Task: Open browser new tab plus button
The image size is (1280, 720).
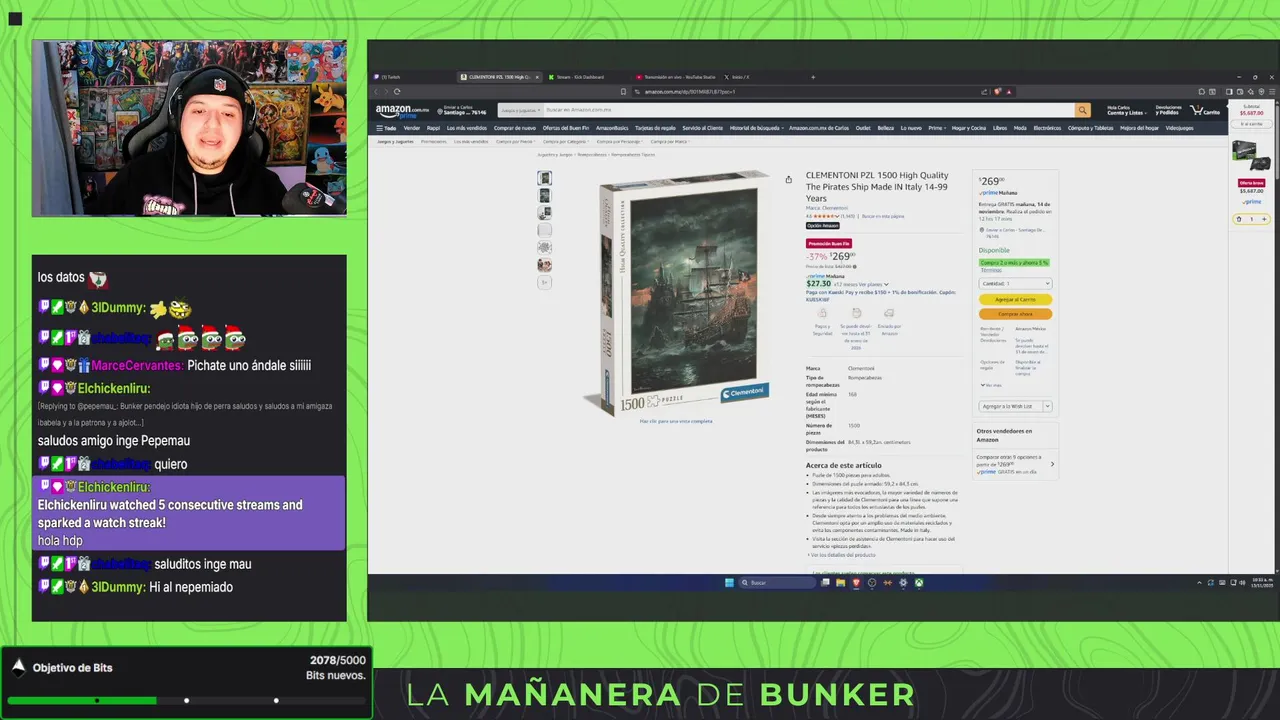Action: (x=813, y=77)
